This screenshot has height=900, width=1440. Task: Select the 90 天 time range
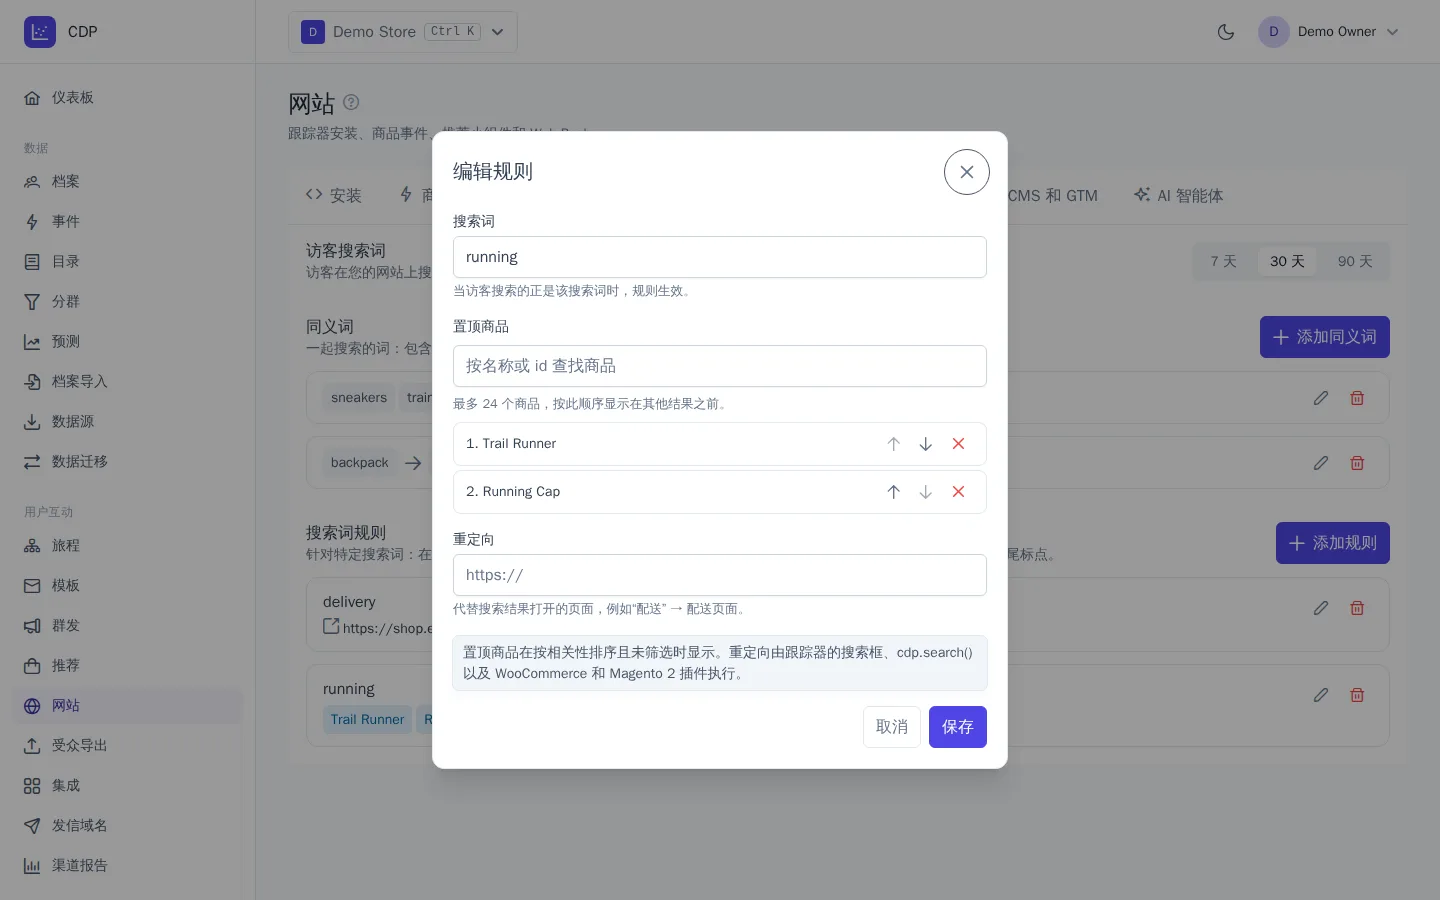point(1355,261)
